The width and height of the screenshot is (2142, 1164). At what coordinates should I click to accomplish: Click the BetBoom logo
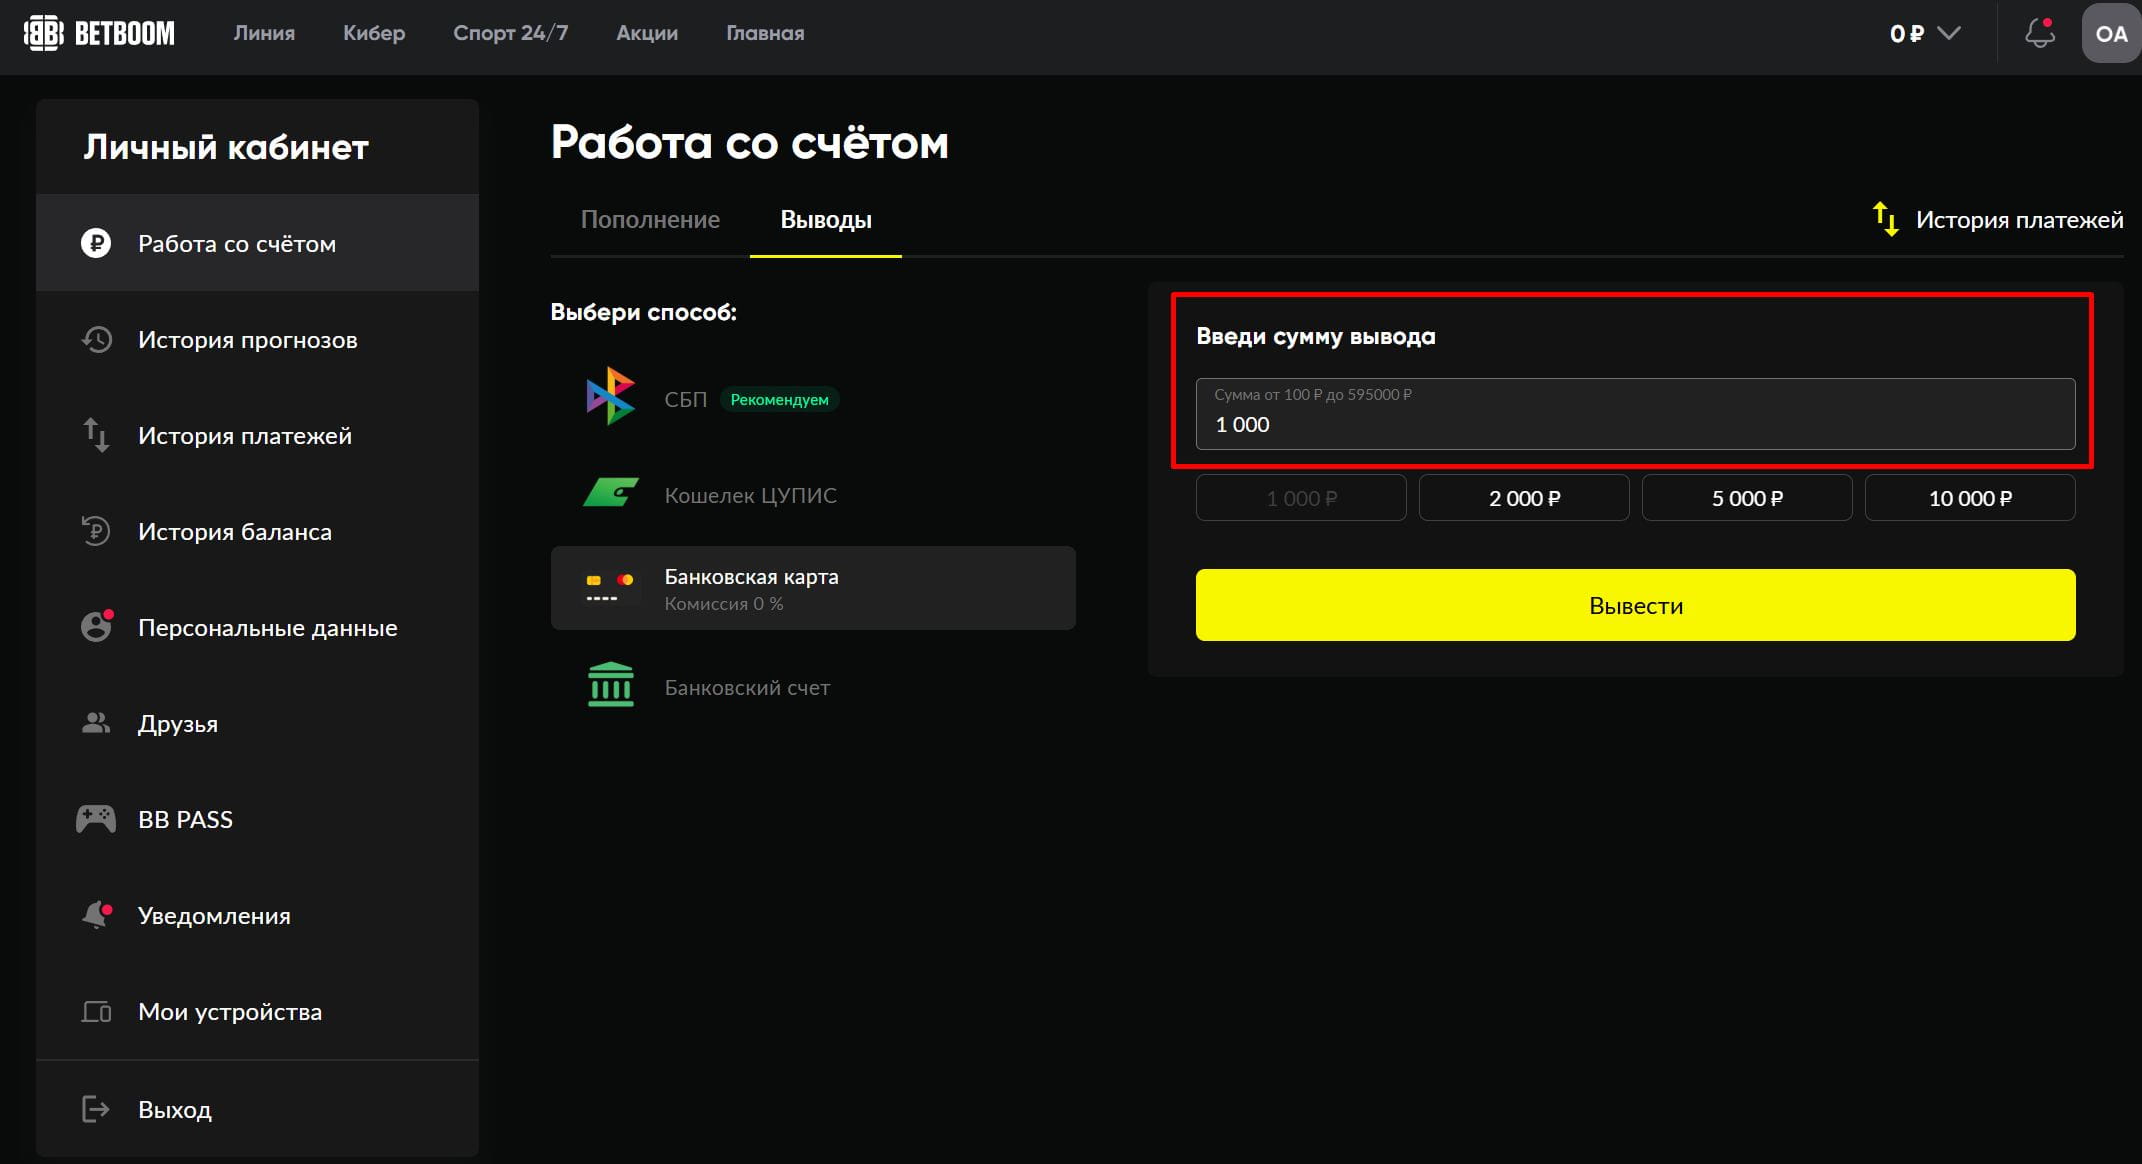(99, 33)
